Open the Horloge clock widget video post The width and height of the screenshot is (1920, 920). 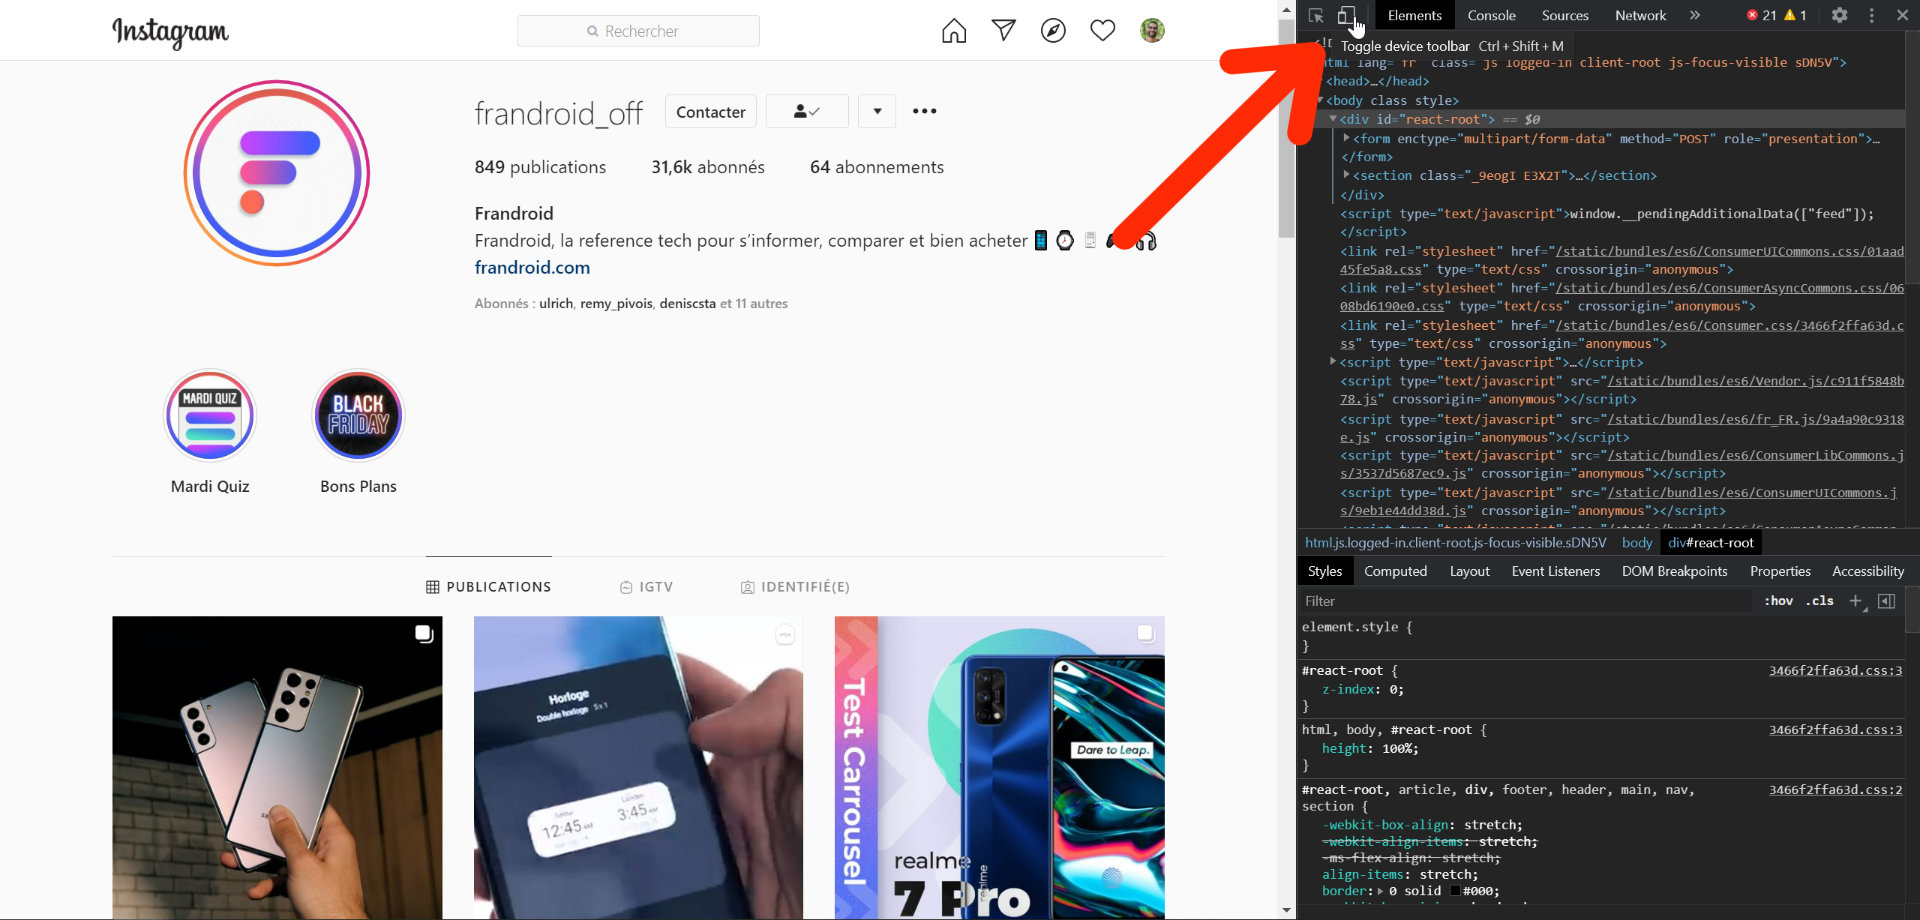(638, 767)
